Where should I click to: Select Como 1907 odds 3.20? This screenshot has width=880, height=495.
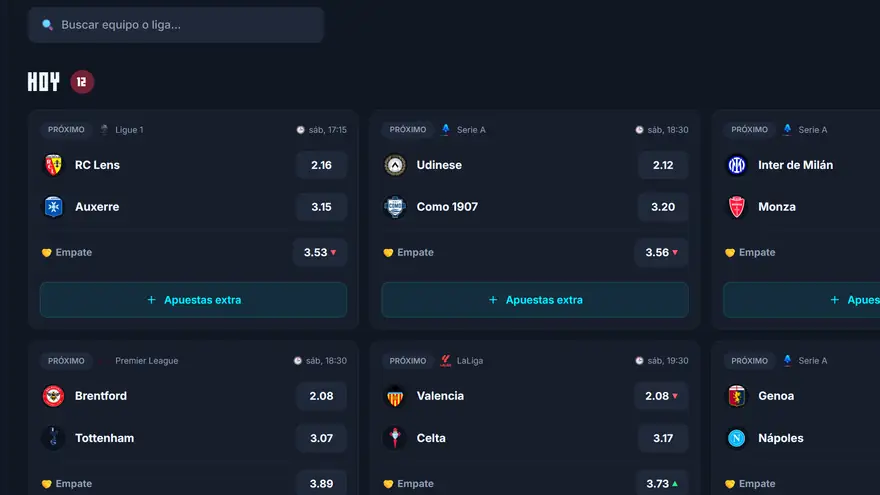click(663, 207)
